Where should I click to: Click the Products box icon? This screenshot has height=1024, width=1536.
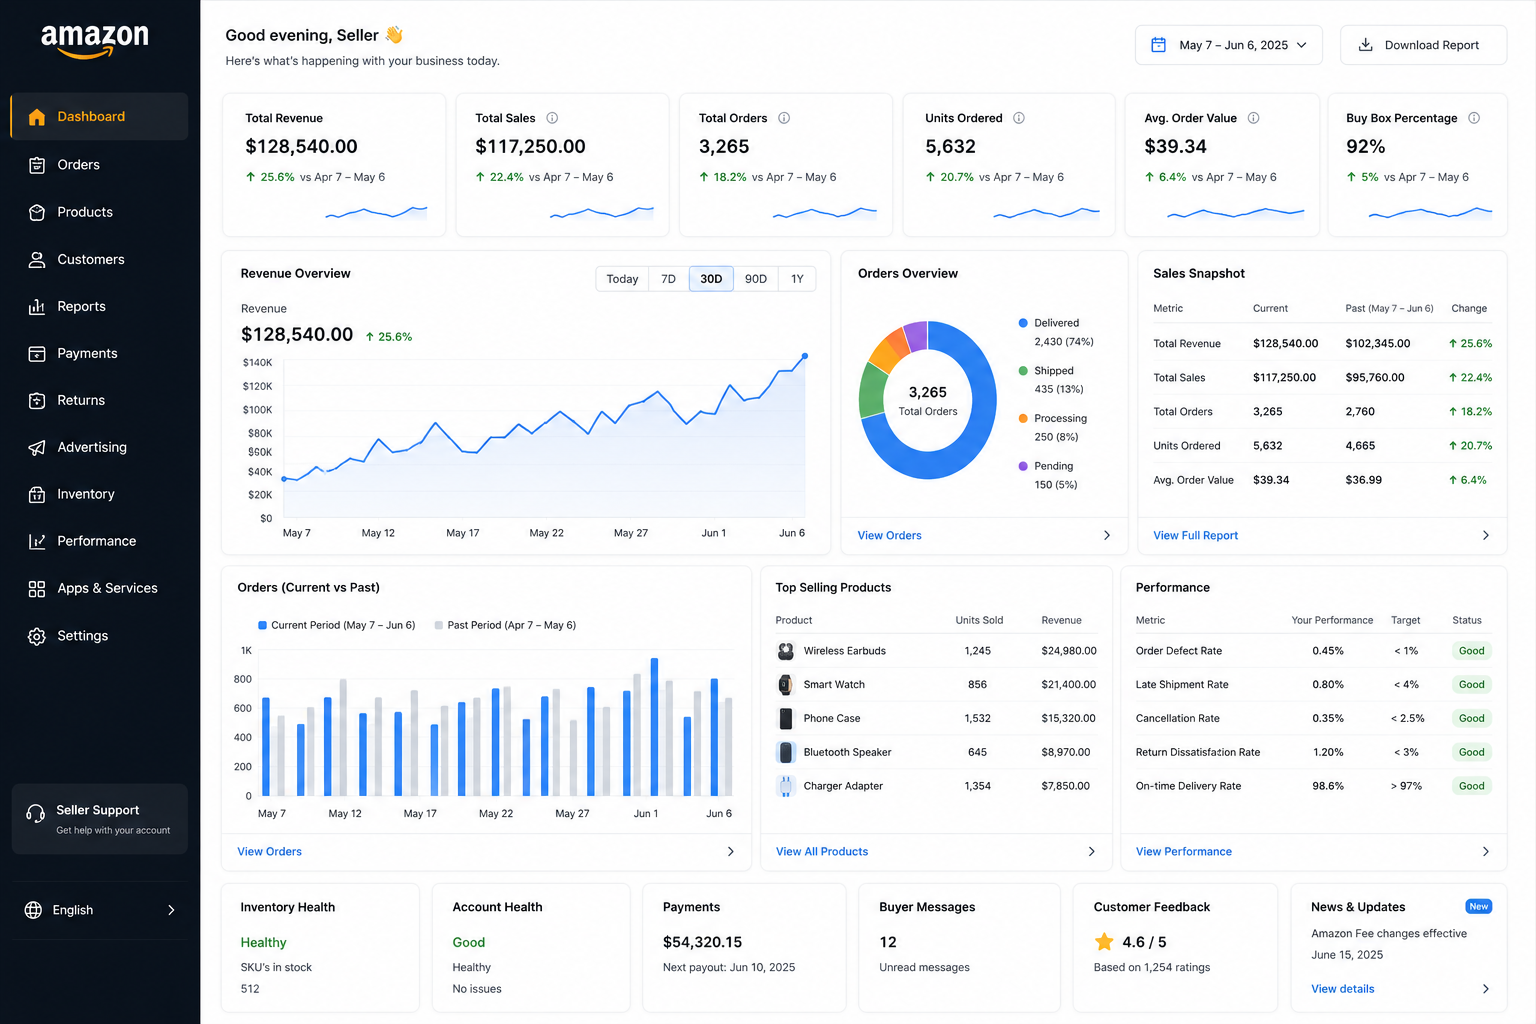pos(37,212)
